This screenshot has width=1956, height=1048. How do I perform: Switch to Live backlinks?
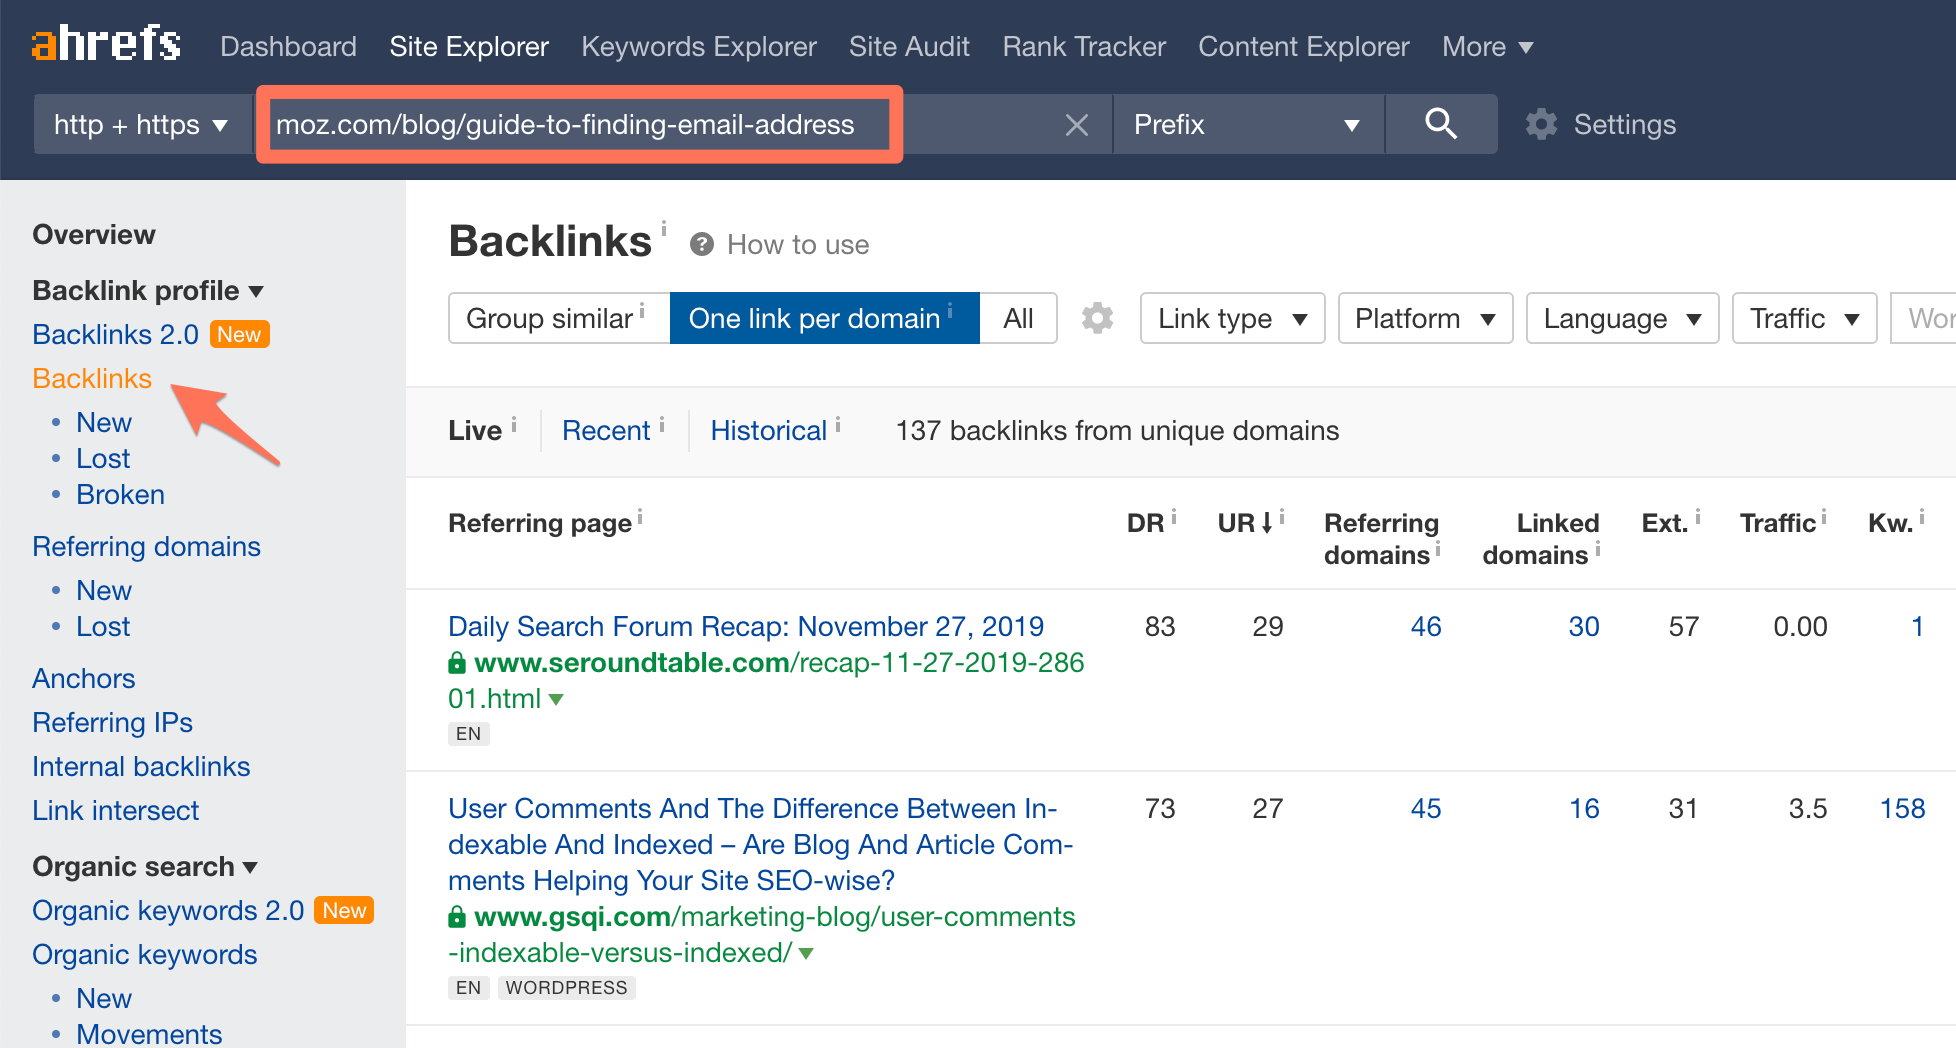click(475, 430)
